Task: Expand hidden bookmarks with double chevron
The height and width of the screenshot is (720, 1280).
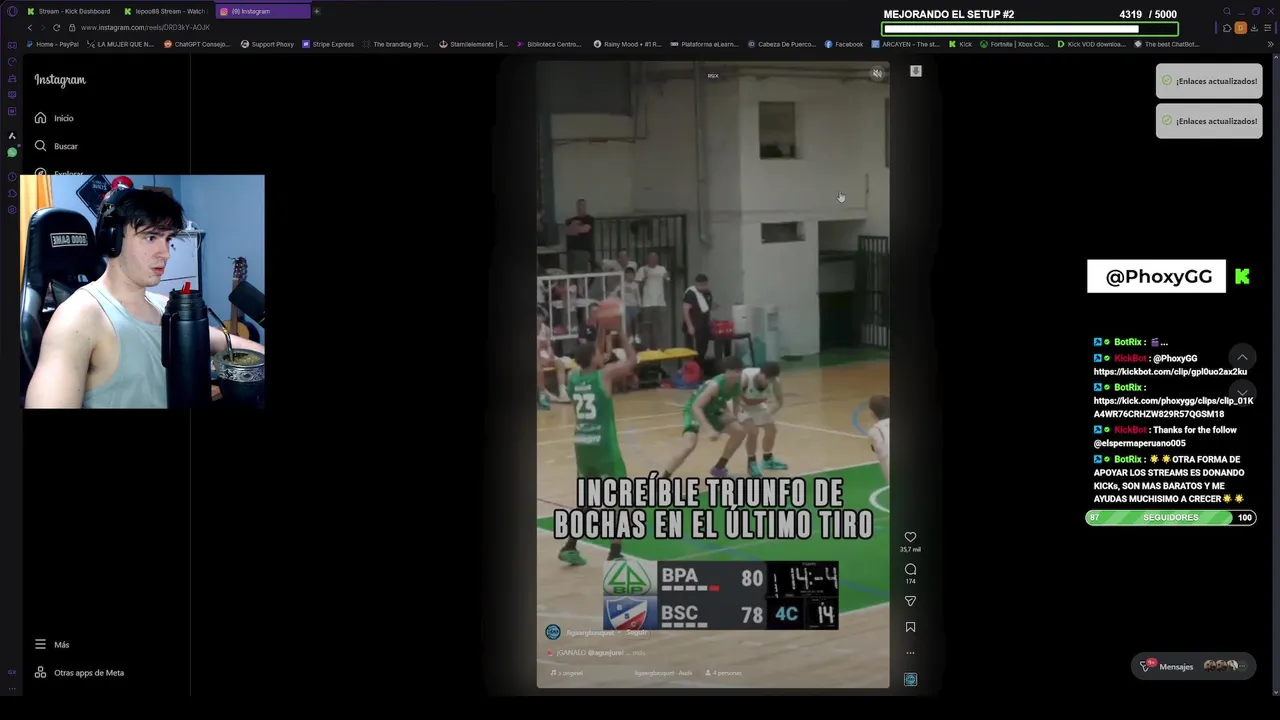Action: [1270, 44]
